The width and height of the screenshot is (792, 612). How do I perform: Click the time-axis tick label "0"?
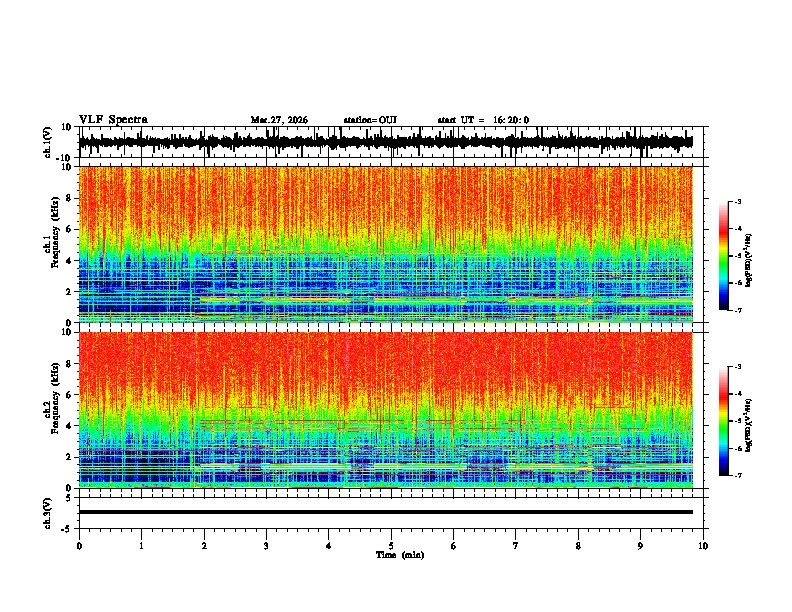click(79, 546)
